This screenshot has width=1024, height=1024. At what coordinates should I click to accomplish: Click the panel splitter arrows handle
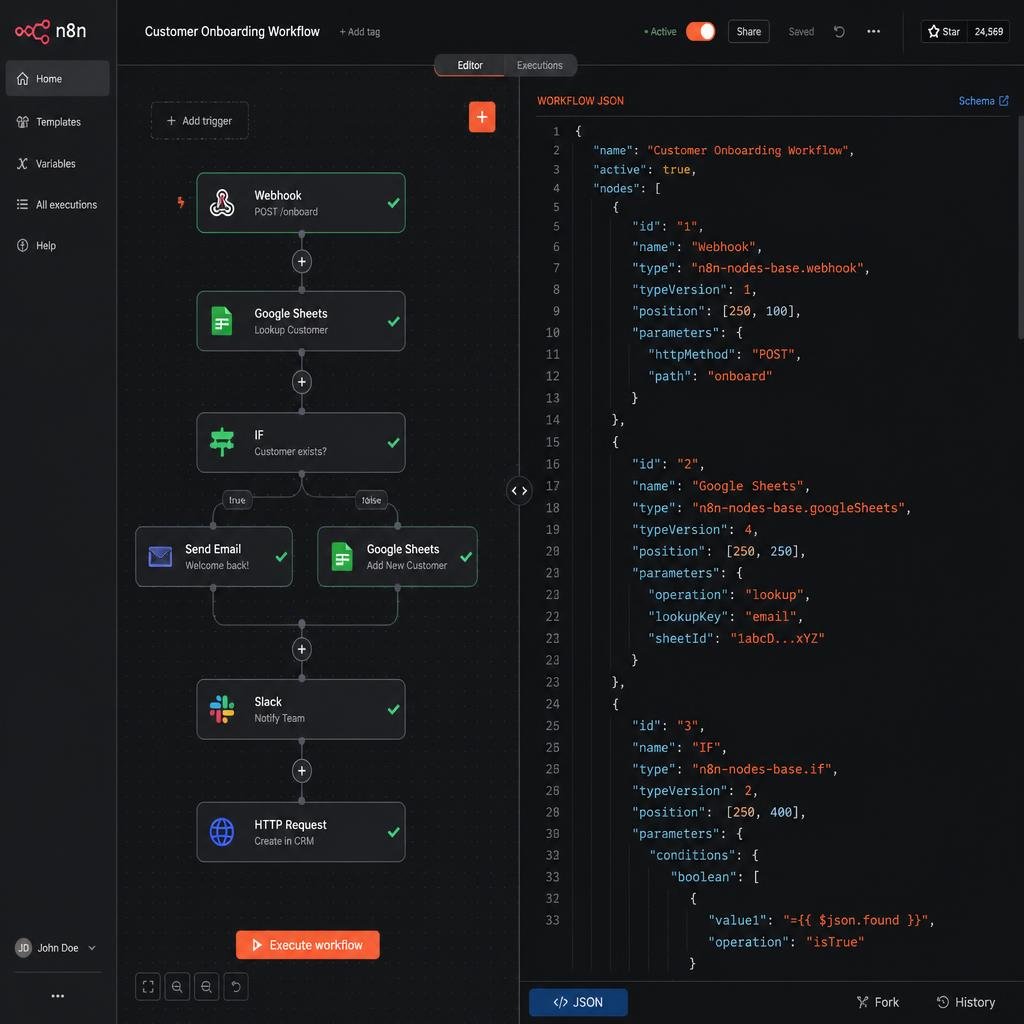pyautogui.click(x=519, y=490)
